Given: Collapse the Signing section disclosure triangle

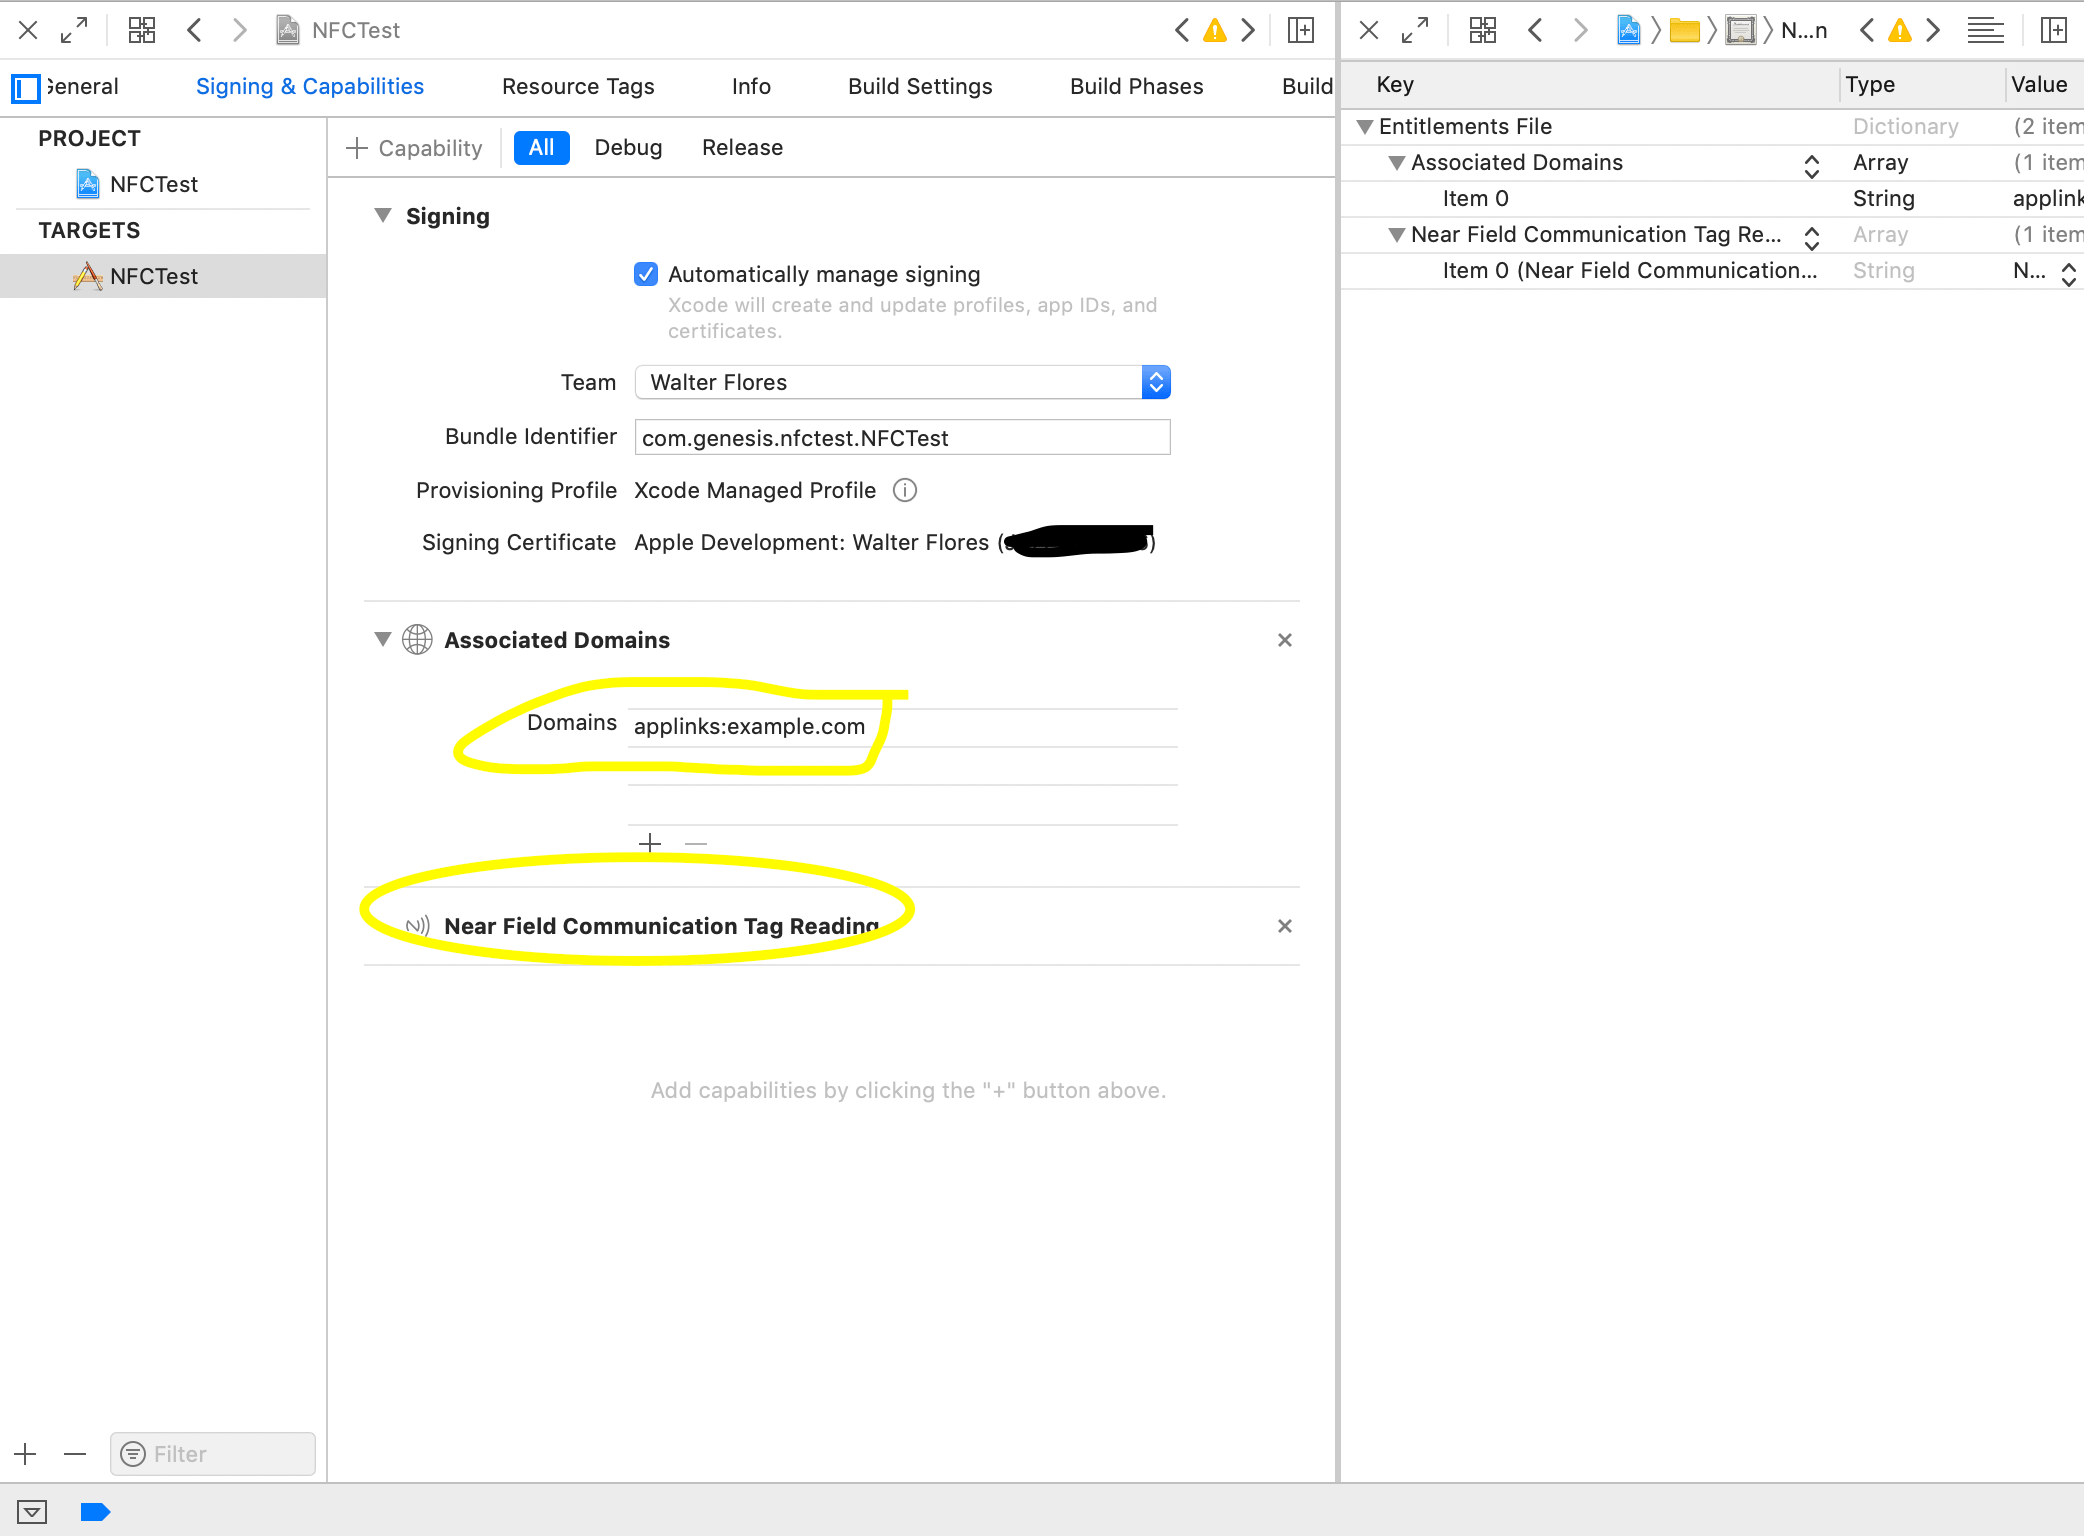Looking at the screenshot, I should [x=382, y=215].
